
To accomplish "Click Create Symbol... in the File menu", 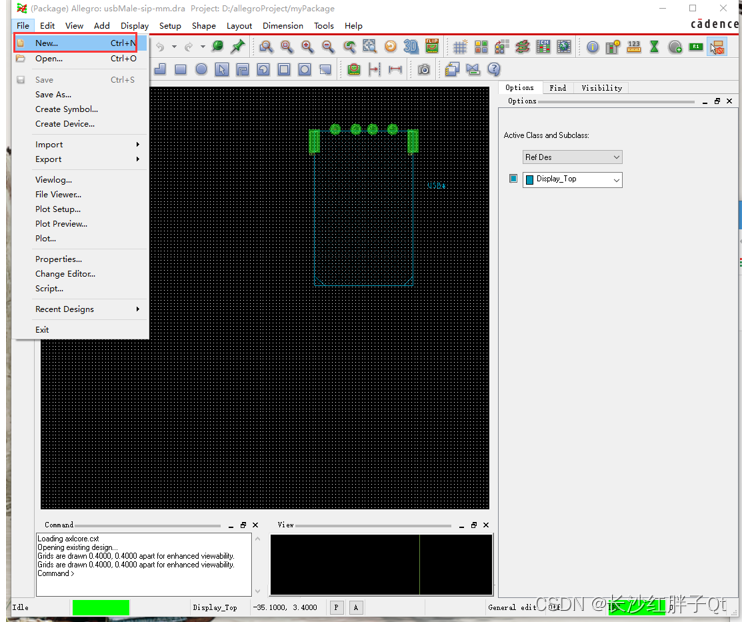I will (x=66, y=109).
